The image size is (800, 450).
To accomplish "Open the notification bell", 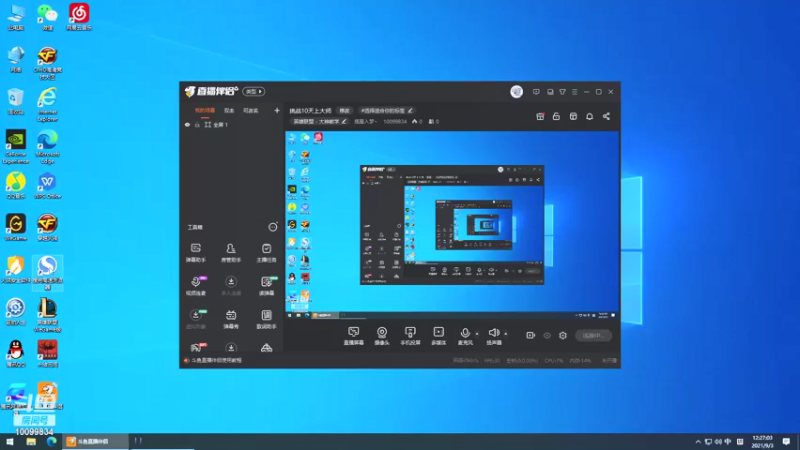I will pyautogui.click(x=589, y=116).
